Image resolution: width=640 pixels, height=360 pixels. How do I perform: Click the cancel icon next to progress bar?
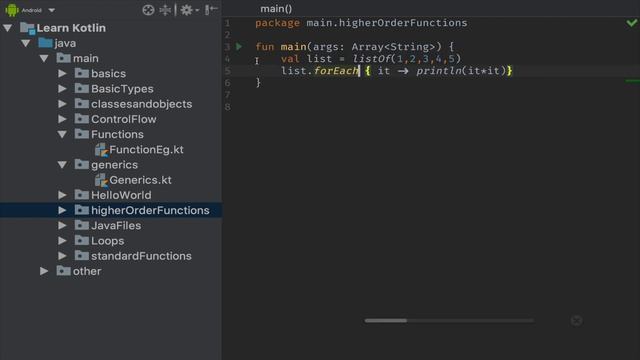[576, 321]
